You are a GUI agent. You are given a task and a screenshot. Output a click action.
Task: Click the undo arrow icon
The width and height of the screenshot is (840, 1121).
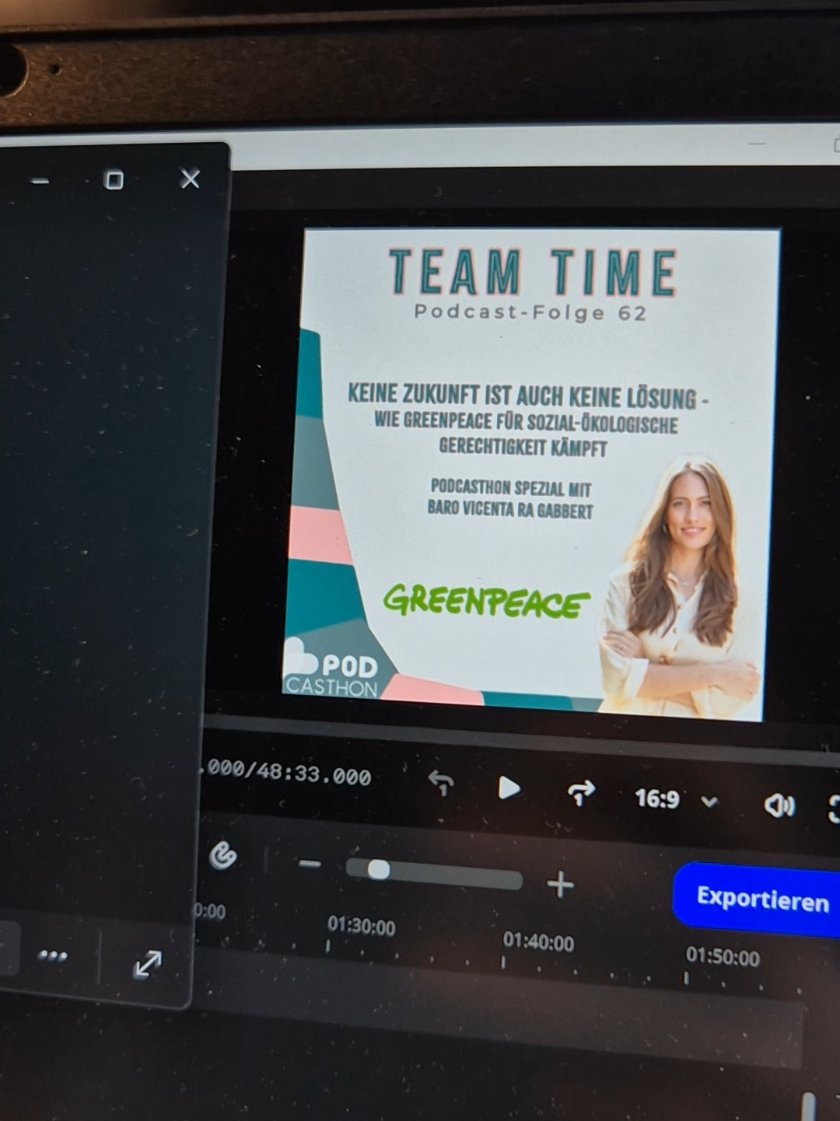click(441, 784)
